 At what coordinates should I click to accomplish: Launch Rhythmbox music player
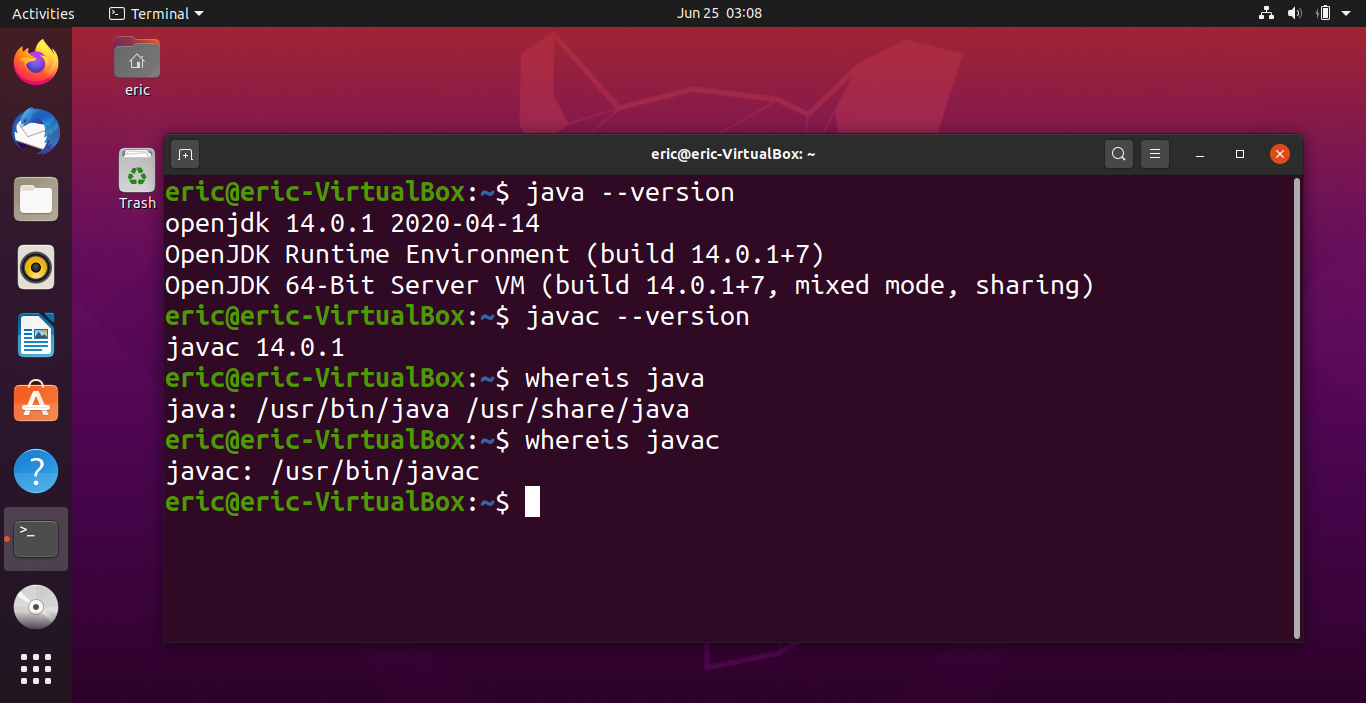pos(36,267)
